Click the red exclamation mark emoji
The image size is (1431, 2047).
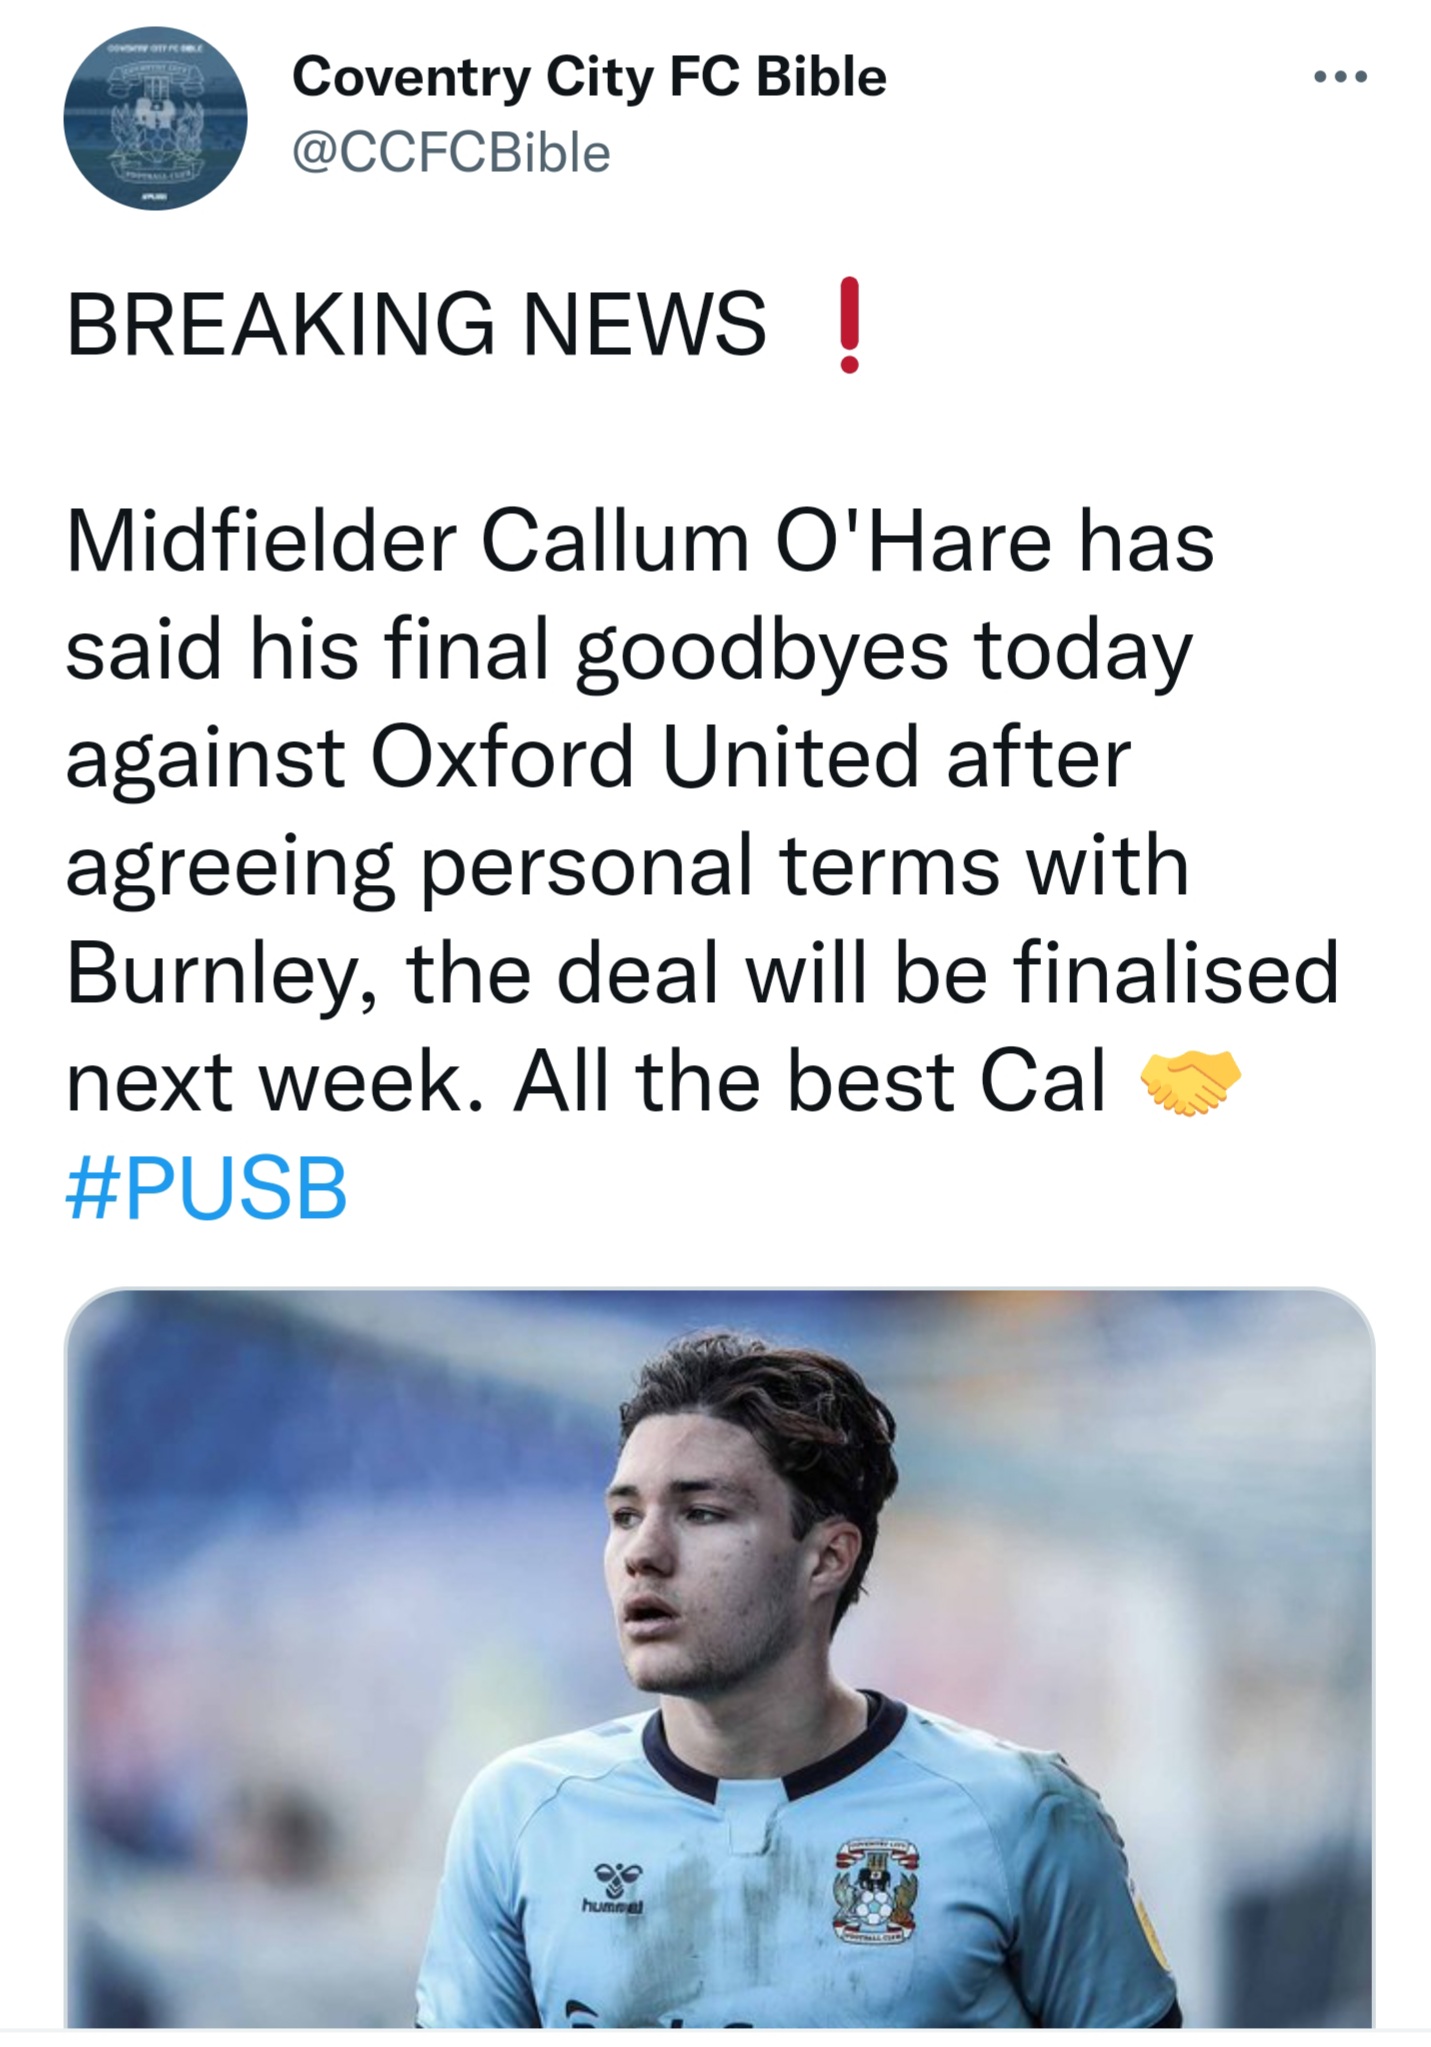pos(848,325)
